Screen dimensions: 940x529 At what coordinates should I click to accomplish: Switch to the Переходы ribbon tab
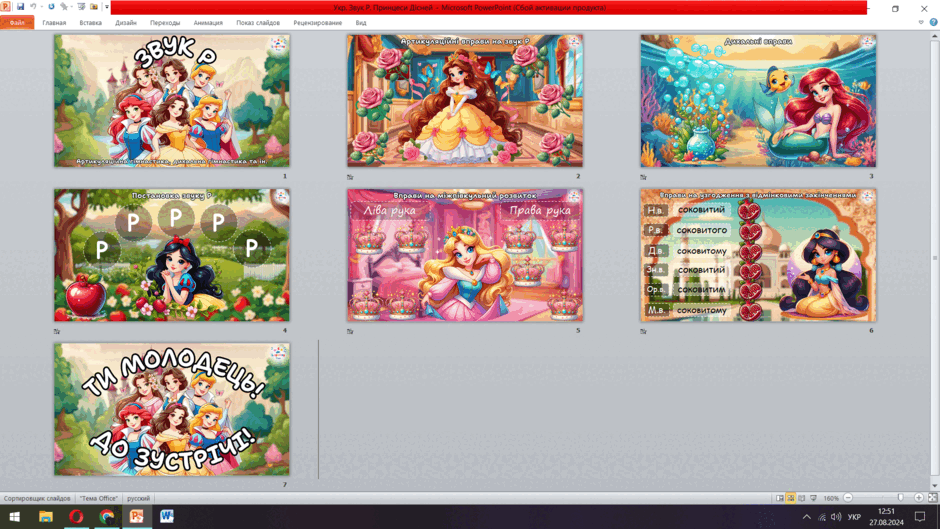point(165,23)
